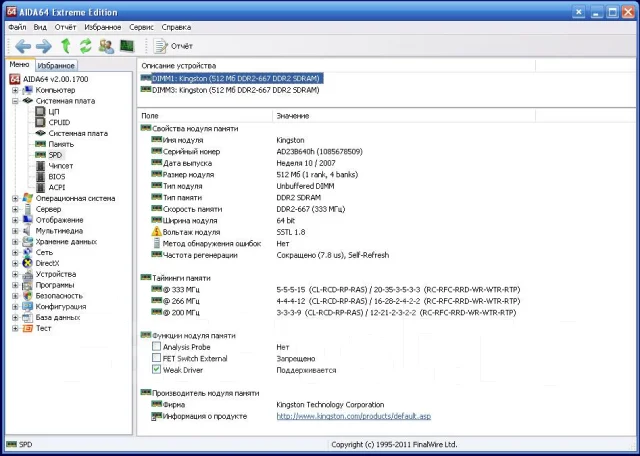This screenshot has width=640, height=456.
Task: Click the Описание устройства column header
Action: [336, 65]
